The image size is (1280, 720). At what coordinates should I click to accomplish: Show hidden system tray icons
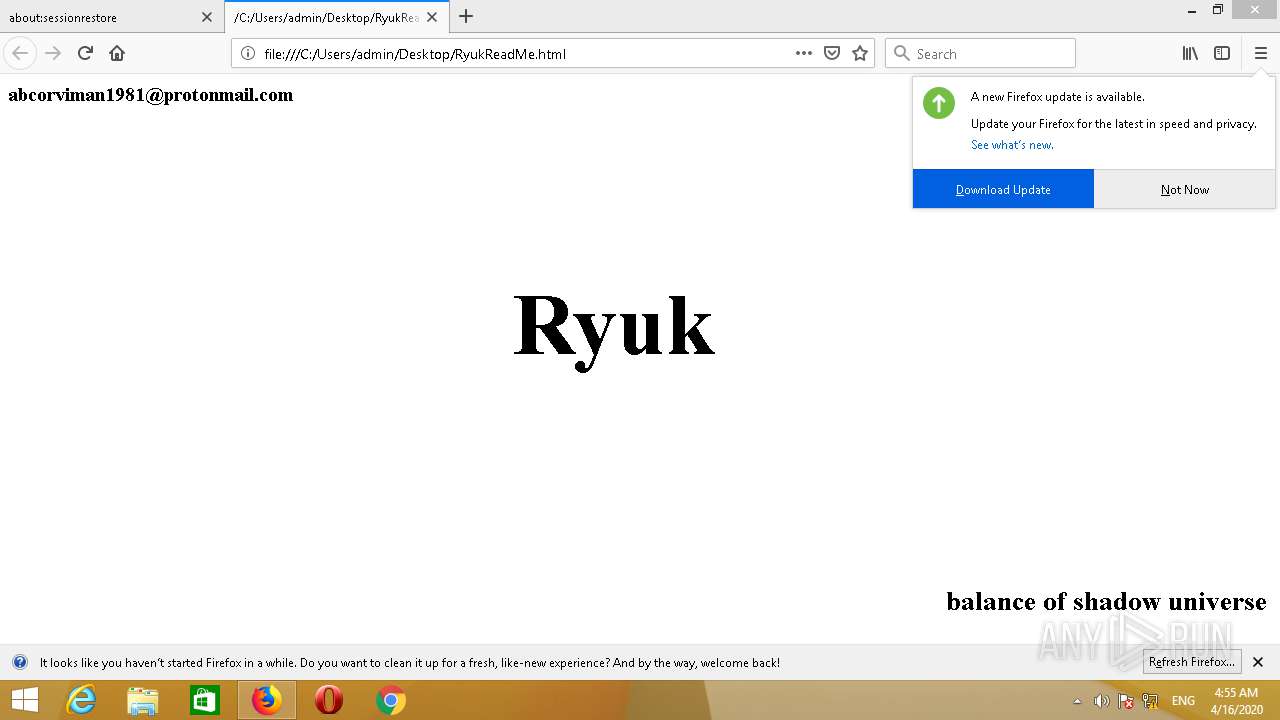(x=1077, y=701)
